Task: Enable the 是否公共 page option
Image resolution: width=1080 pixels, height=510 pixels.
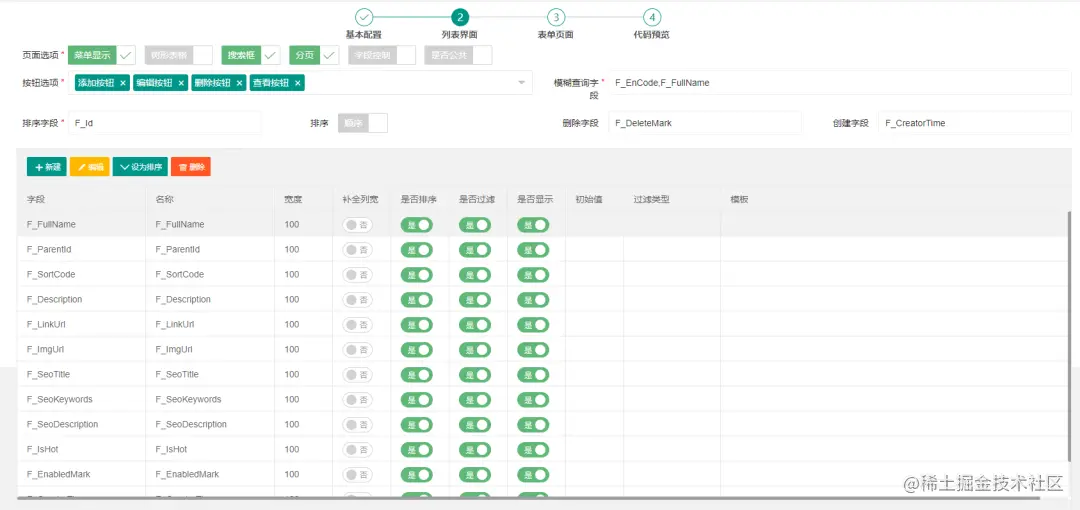Action: coord(458,55)
